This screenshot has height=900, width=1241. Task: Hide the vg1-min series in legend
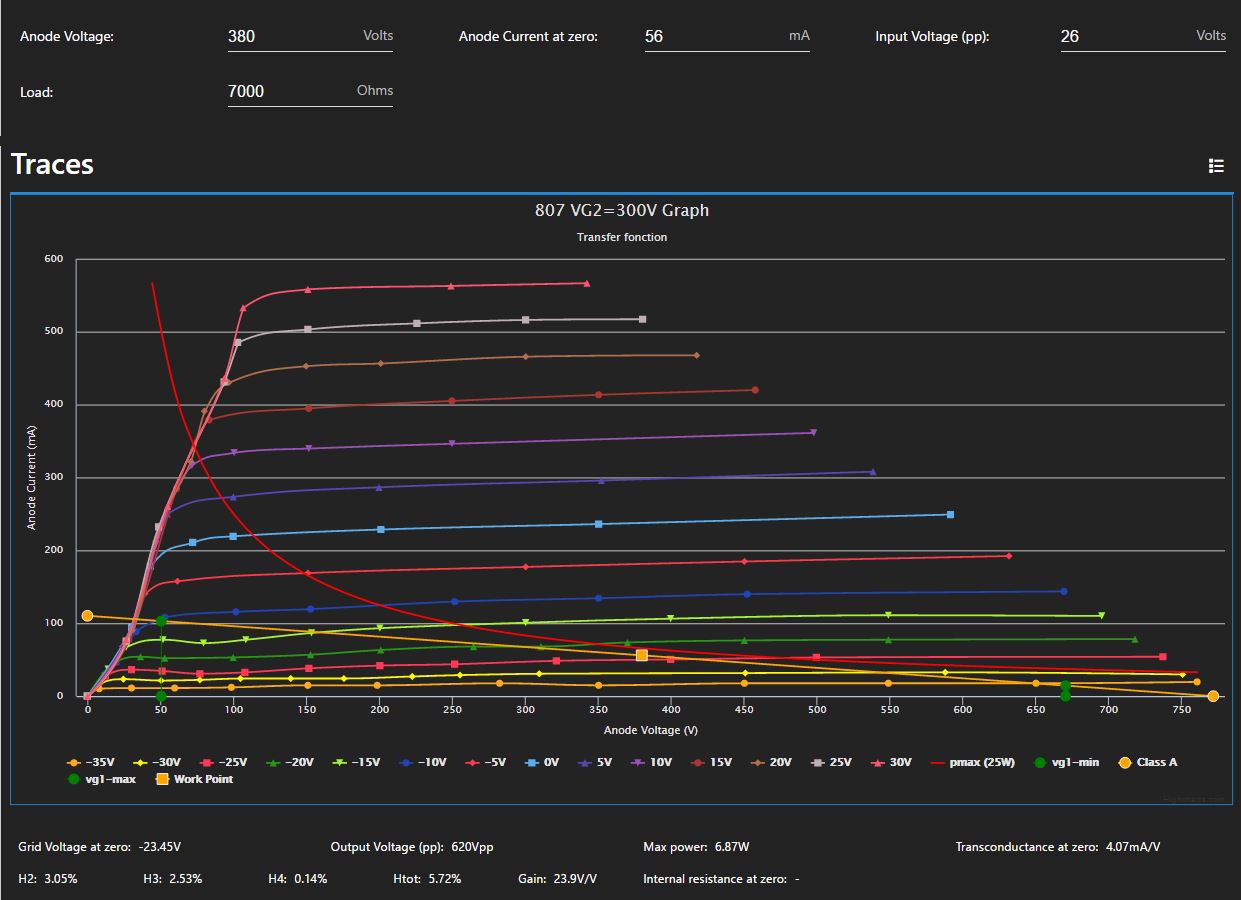tap(1066, 762)
